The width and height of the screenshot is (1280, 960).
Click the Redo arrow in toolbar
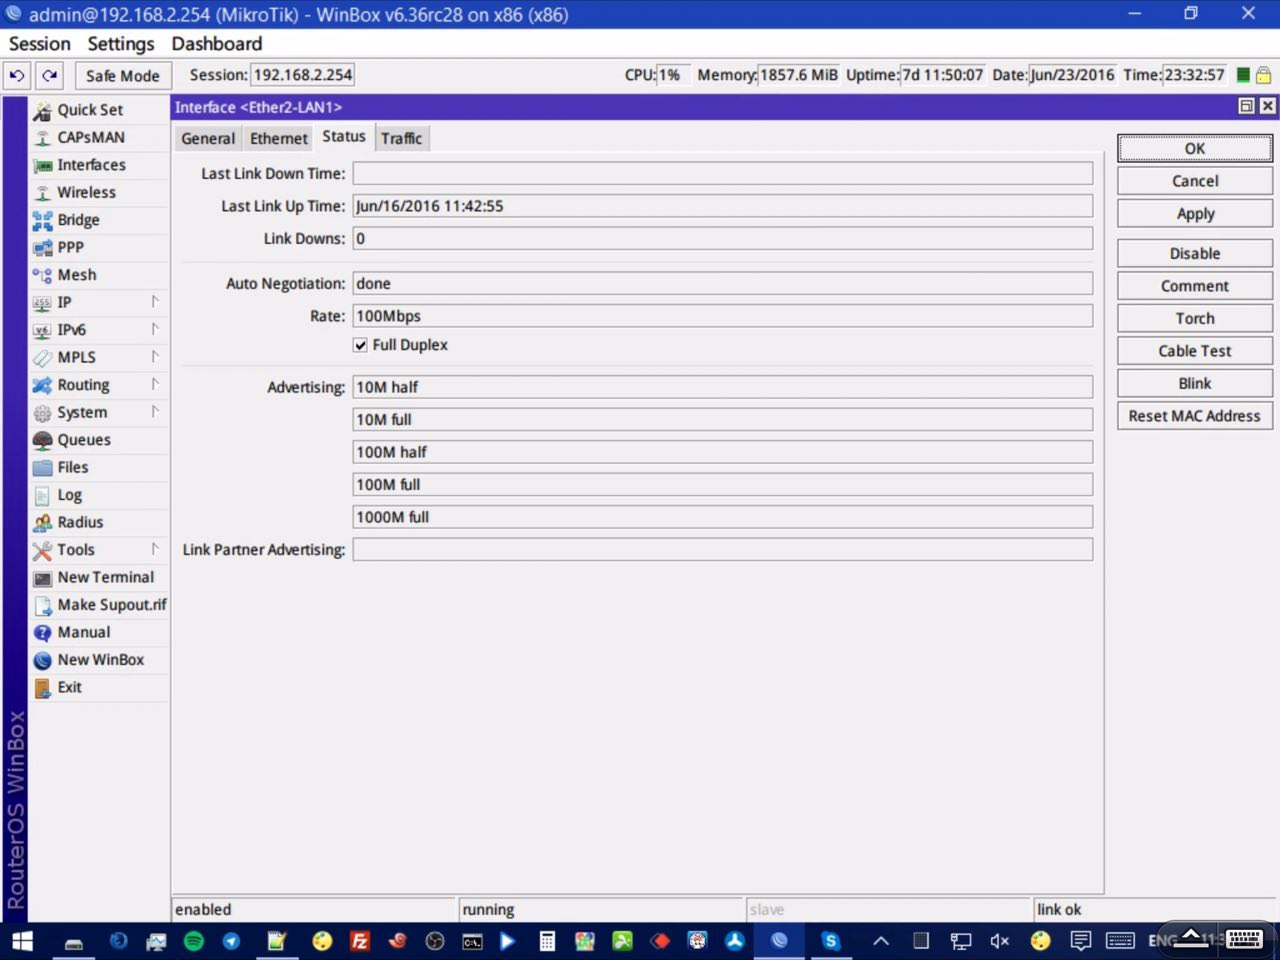click(50, 76)
